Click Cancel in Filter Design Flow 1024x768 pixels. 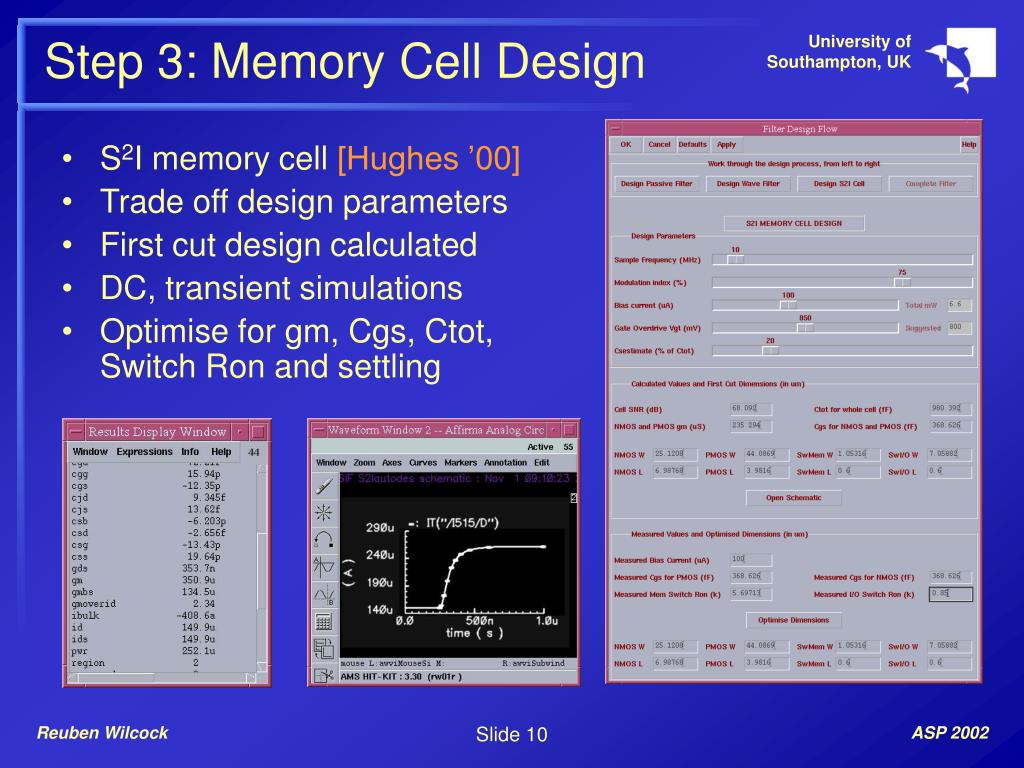tap(659, 144)
